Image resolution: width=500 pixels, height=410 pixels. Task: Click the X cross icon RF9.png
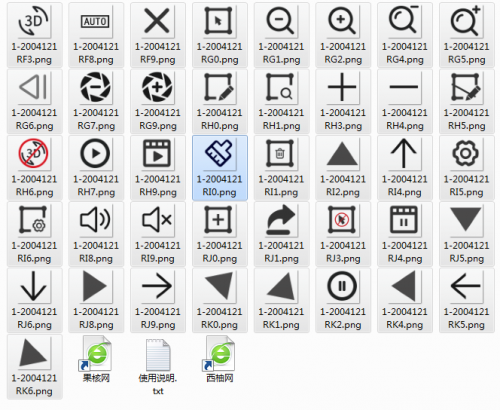(158, 35)
